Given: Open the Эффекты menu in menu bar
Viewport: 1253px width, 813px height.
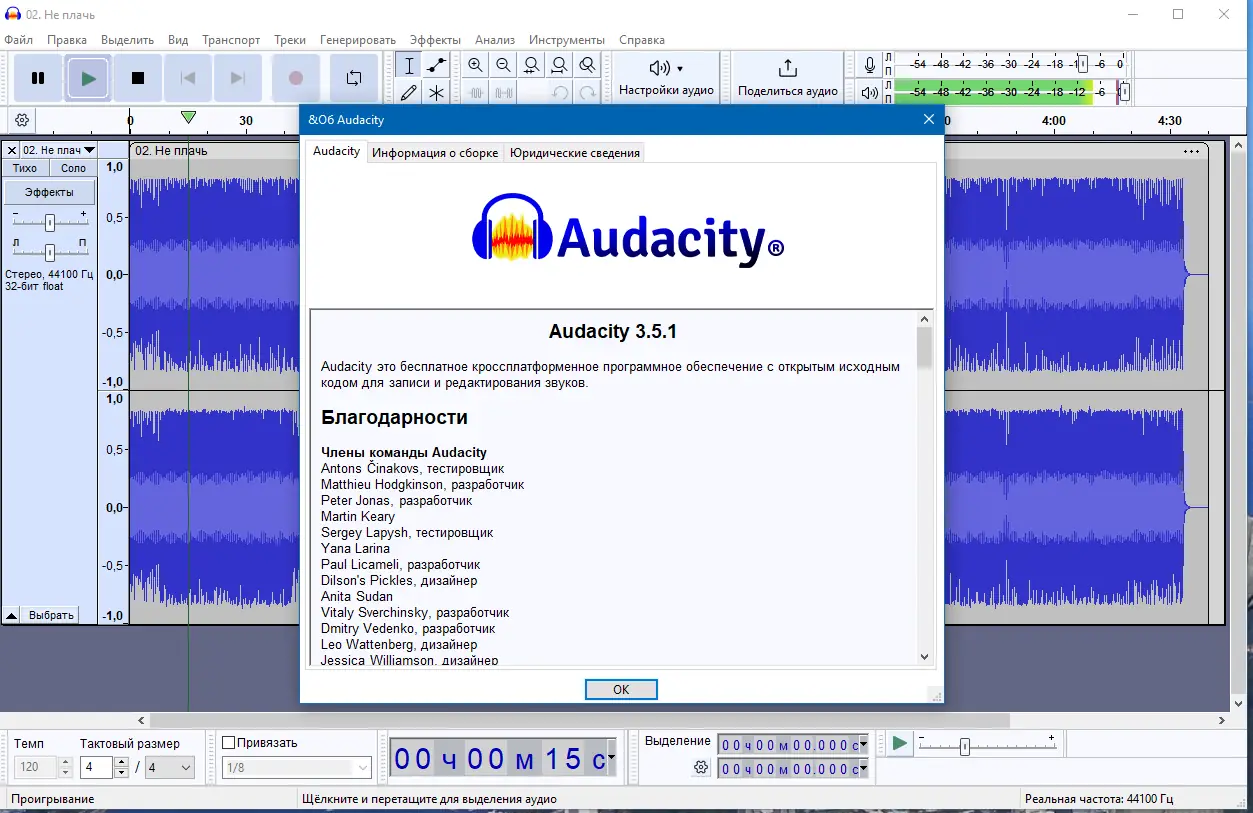Looking at the screenshot, I should [435, 40].
